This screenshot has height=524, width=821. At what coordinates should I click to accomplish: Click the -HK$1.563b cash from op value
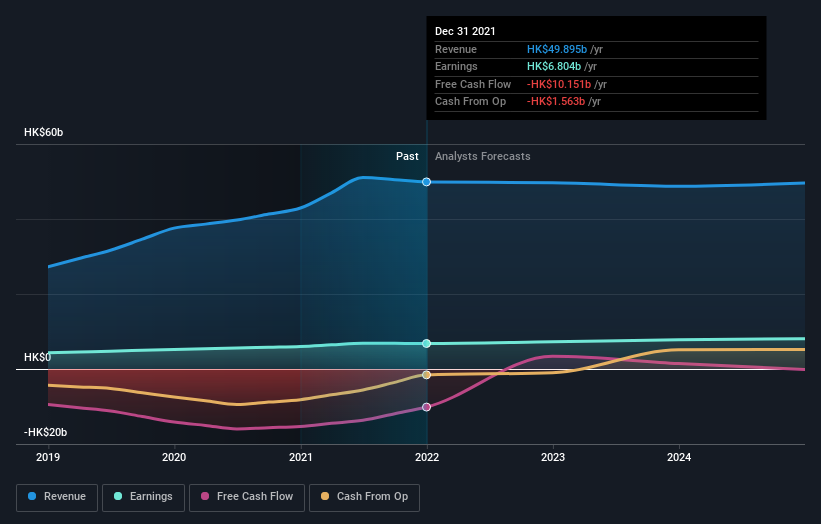(x=556, y=102)
